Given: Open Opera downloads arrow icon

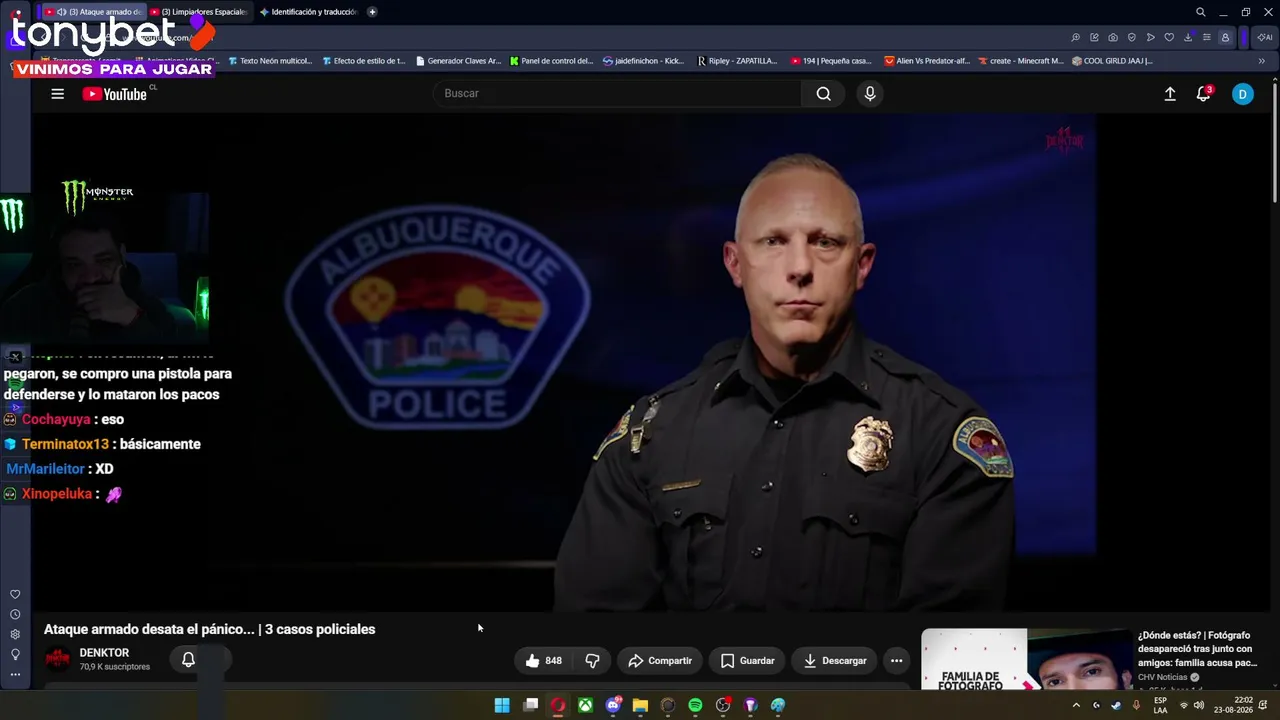Looking at the screenshot, I should [1188, 38].
